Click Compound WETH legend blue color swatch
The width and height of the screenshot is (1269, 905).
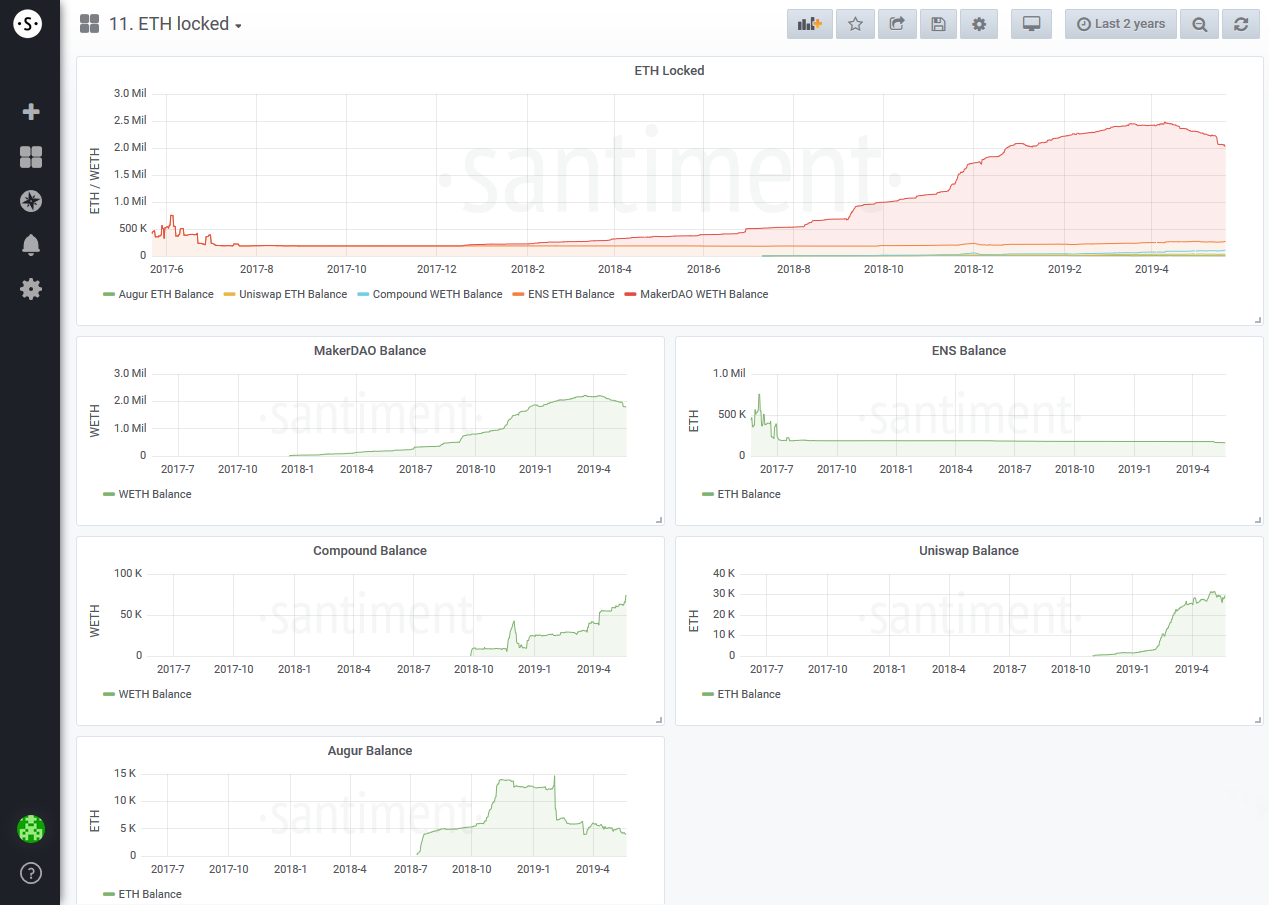click(363, 294)
